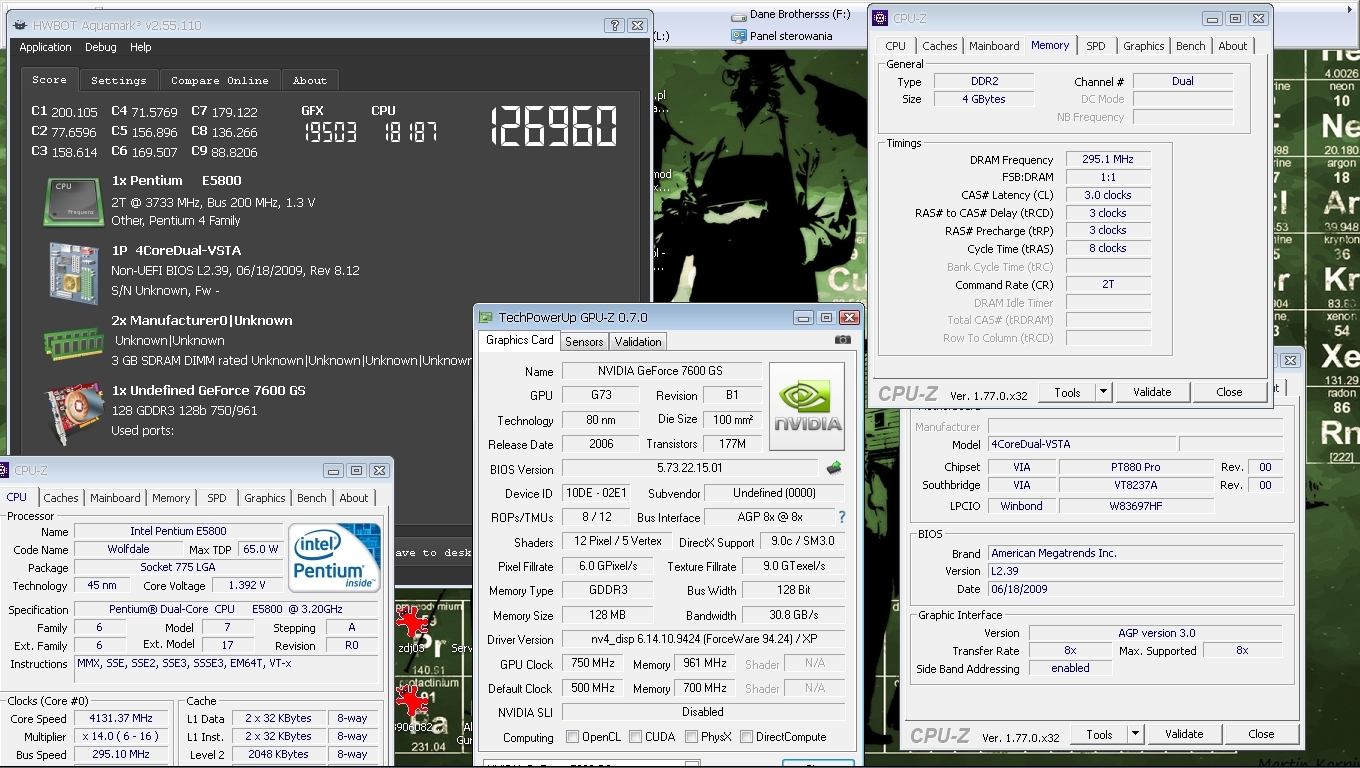Open the Tools dropdown arrow in CPU-Z Mainboard window
Viewport: 1360px width, 768px height.
coord(1135,734)
